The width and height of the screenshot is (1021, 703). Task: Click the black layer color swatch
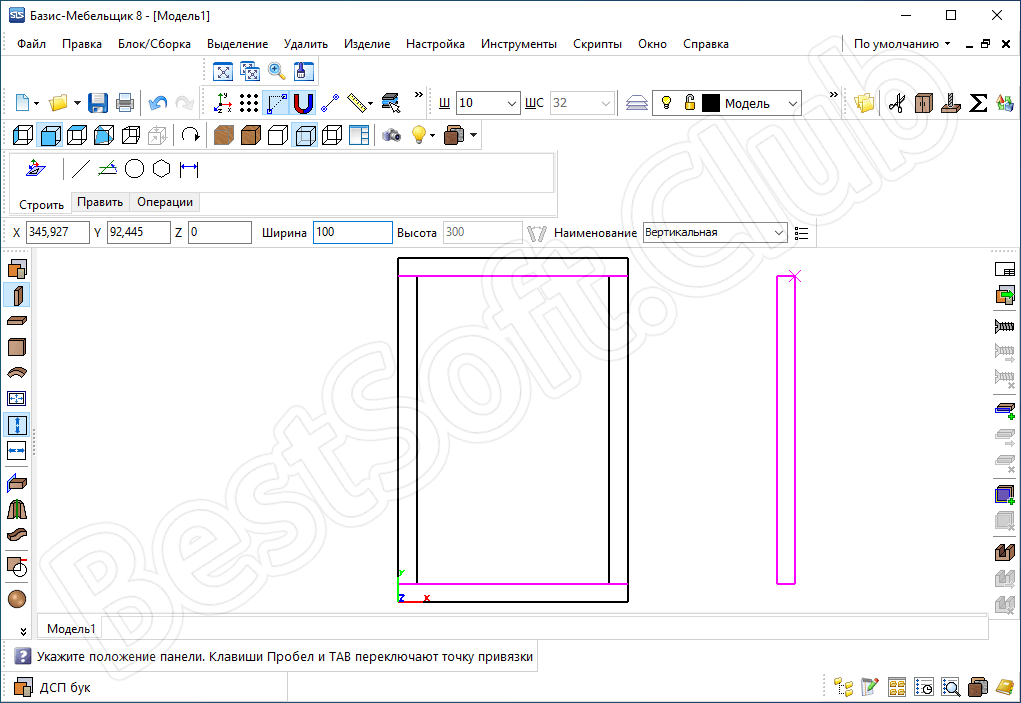[x=711, y=103]
